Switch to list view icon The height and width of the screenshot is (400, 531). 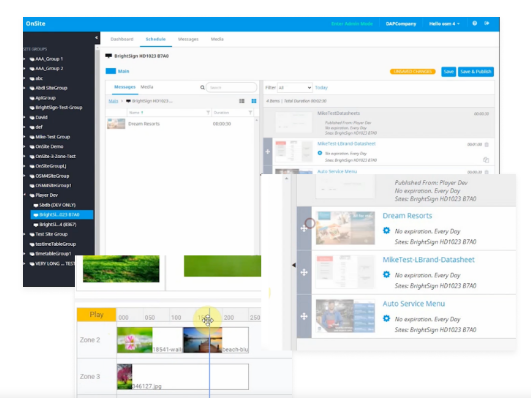[241, 101]
